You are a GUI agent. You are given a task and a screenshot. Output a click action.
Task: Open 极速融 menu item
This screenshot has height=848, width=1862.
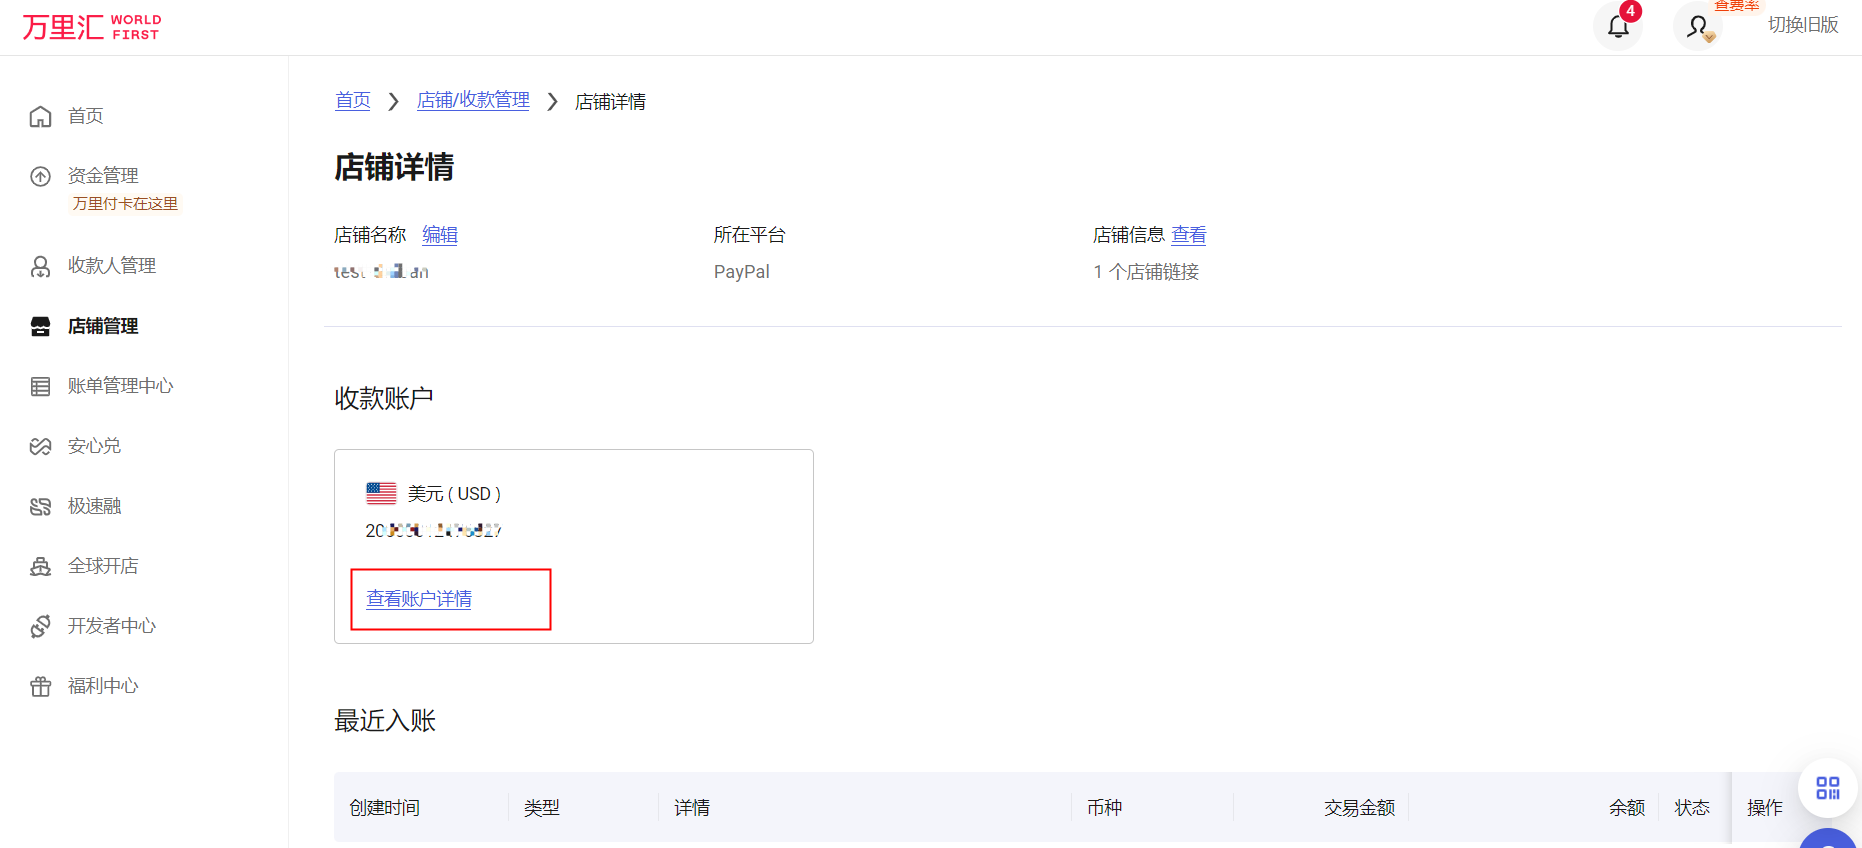pos(94,506)
